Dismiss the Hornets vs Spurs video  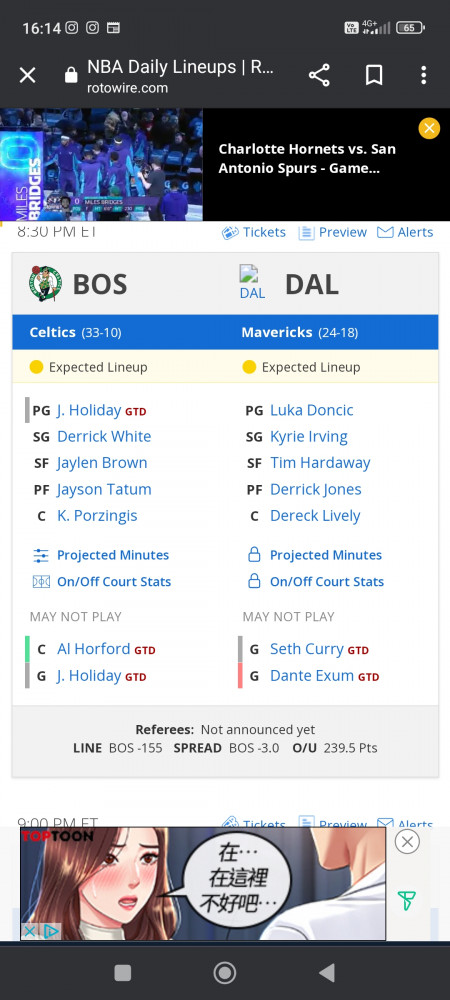click(x=429, y=129)
